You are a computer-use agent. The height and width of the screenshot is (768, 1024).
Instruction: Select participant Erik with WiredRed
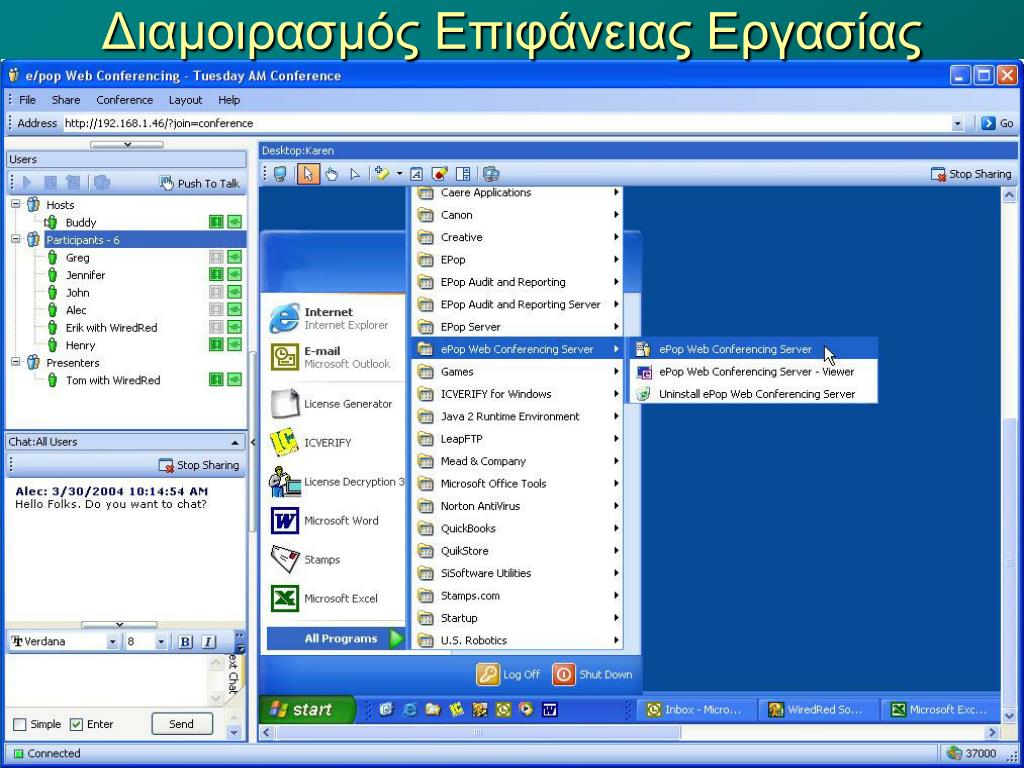pos(112,328)
